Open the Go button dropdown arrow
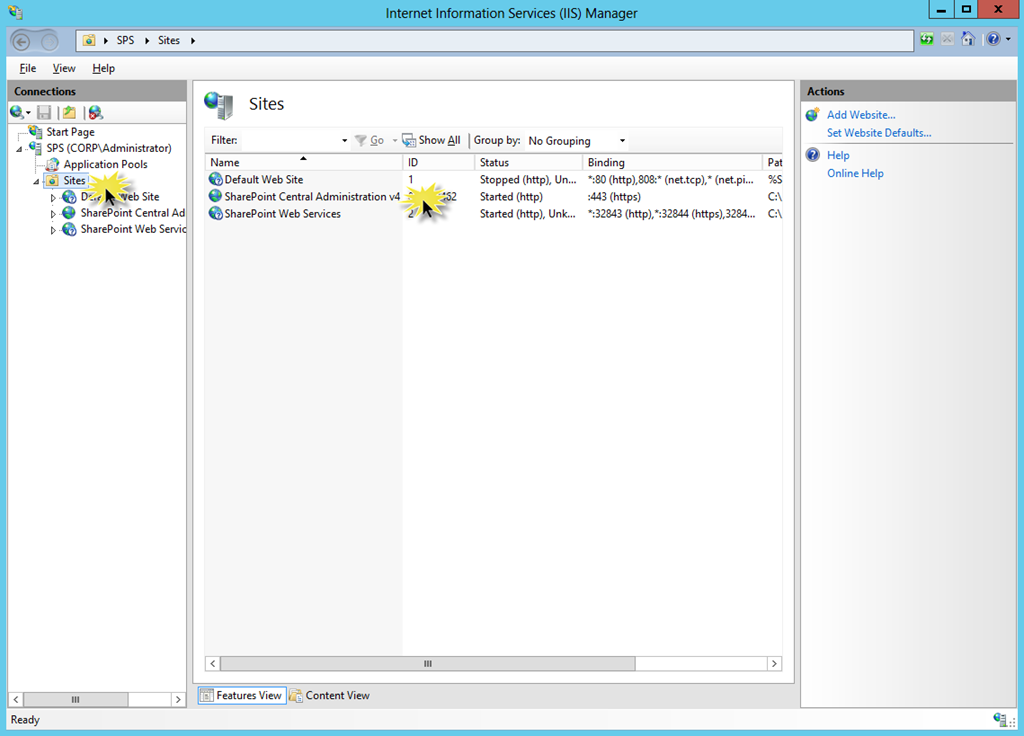1024x736 pixels. click(394, 140)
